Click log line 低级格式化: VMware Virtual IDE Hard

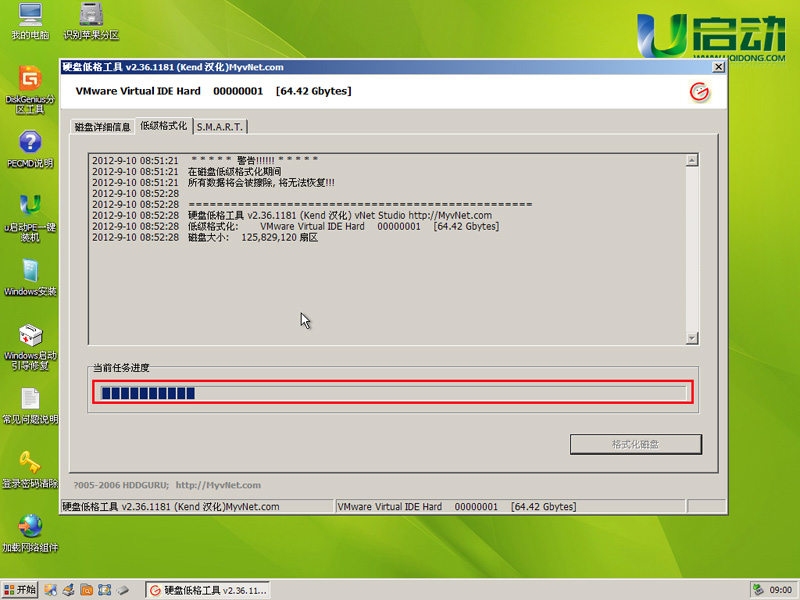[295, 227]
